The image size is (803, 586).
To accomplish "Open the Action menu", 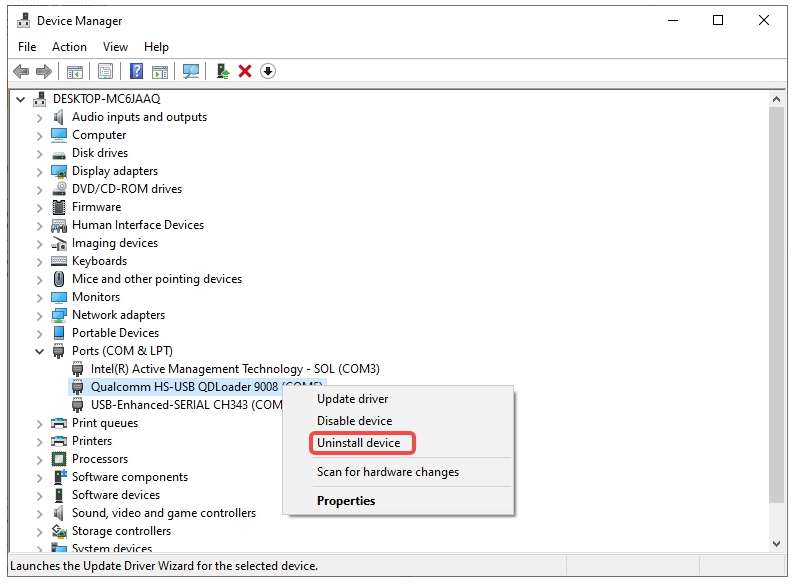I will point(69,47).
